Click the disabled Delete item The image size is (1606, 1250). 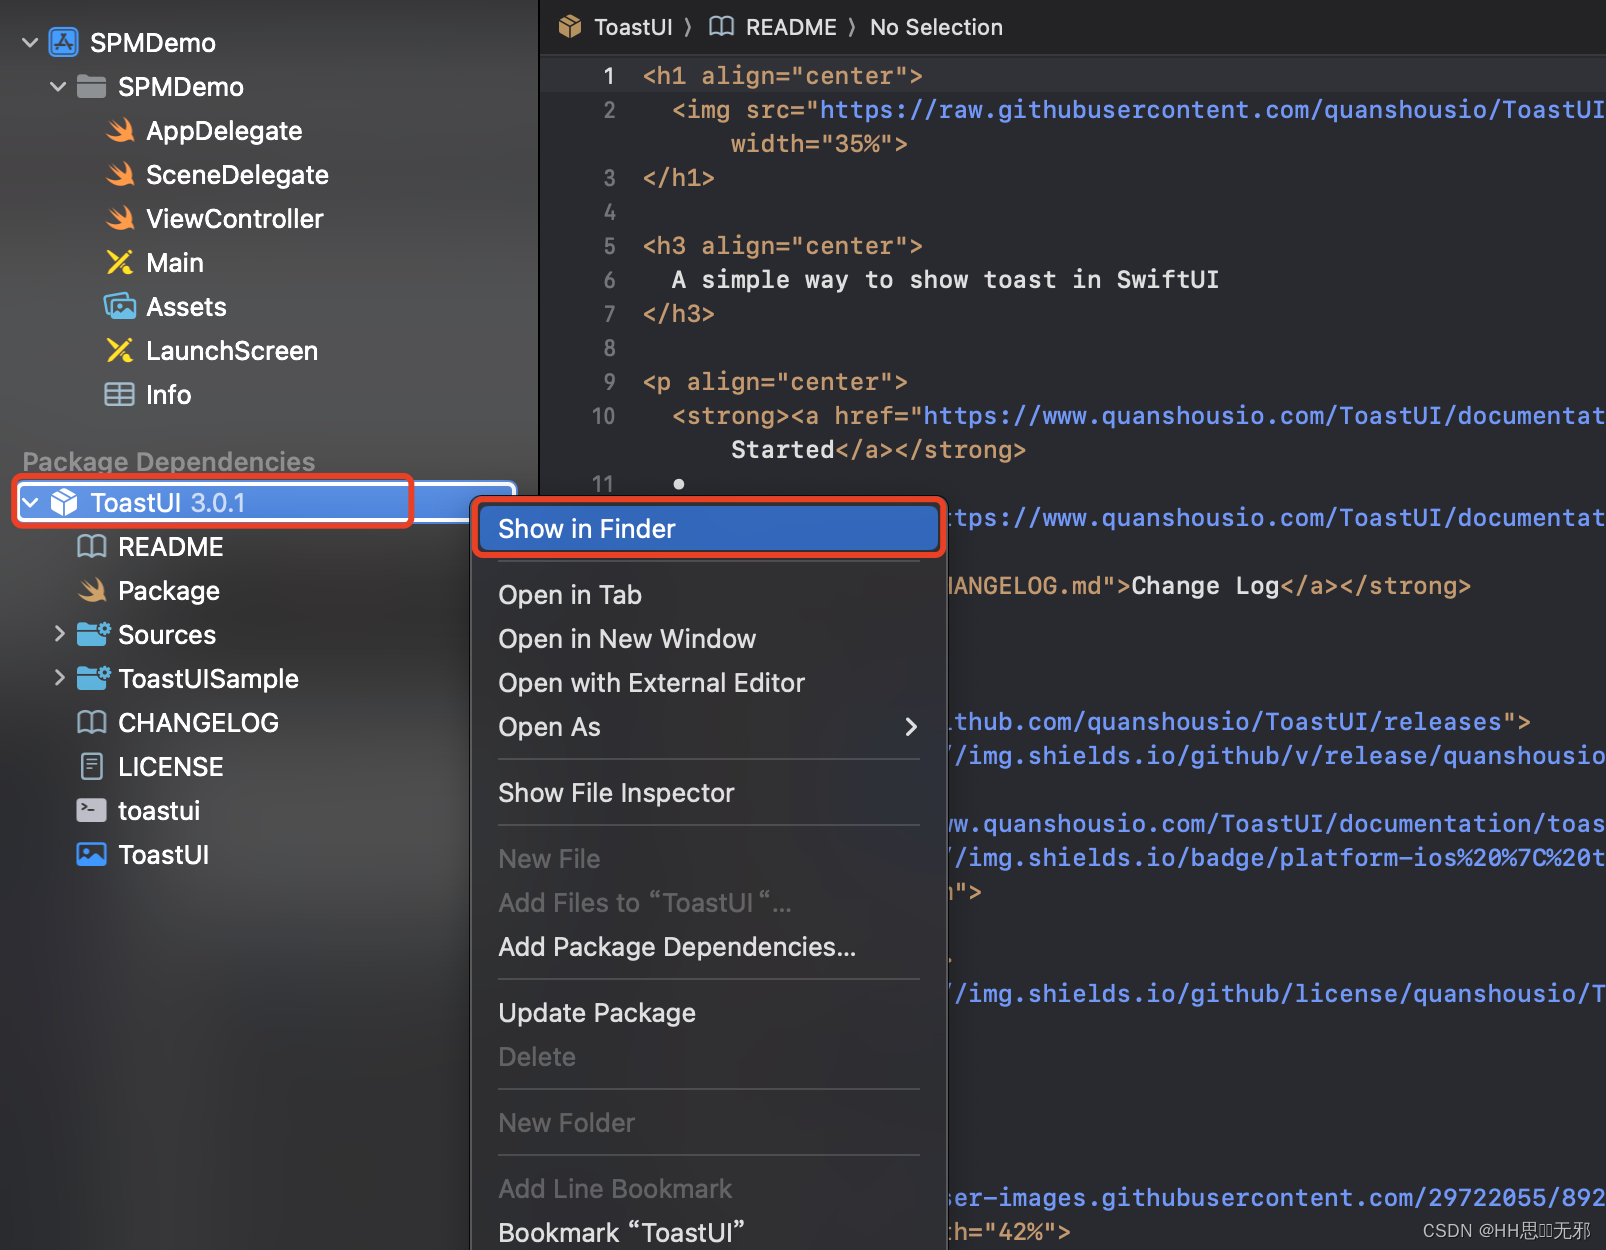click(x=709, y=1057)
